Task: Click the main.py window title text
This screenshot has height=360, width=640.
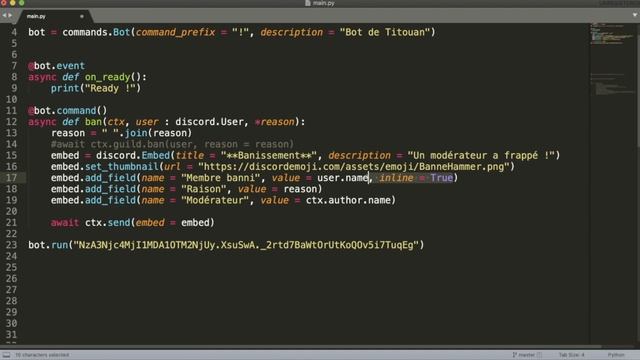Action: point(324,3)
